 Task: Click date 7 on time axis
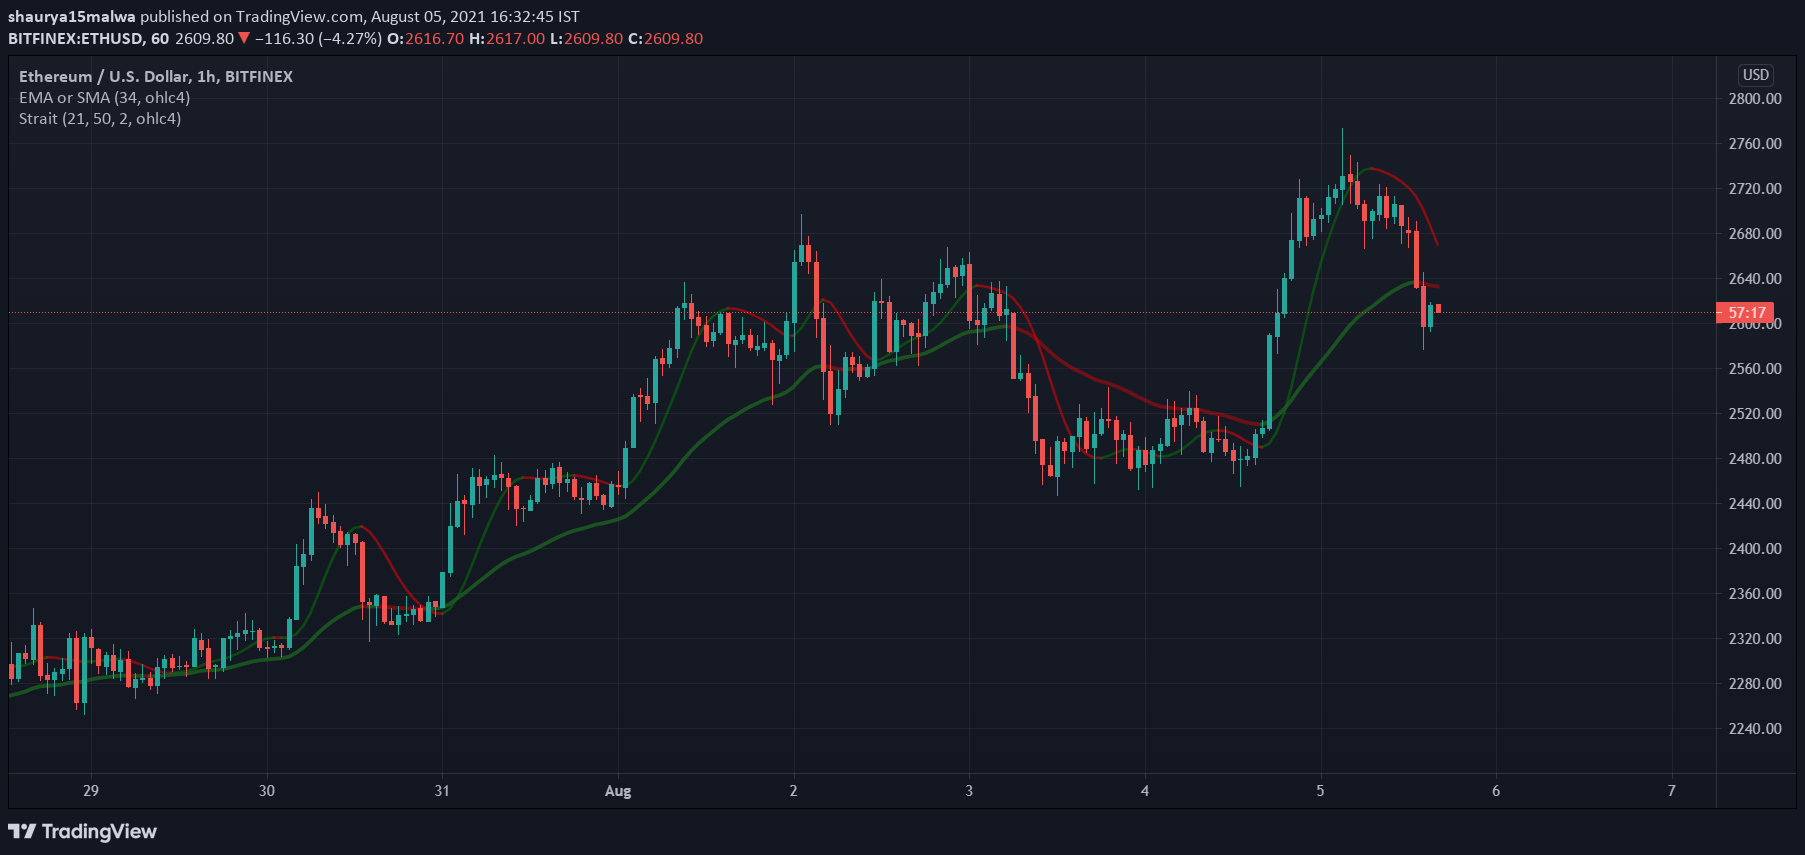[x=1671, y=790]
